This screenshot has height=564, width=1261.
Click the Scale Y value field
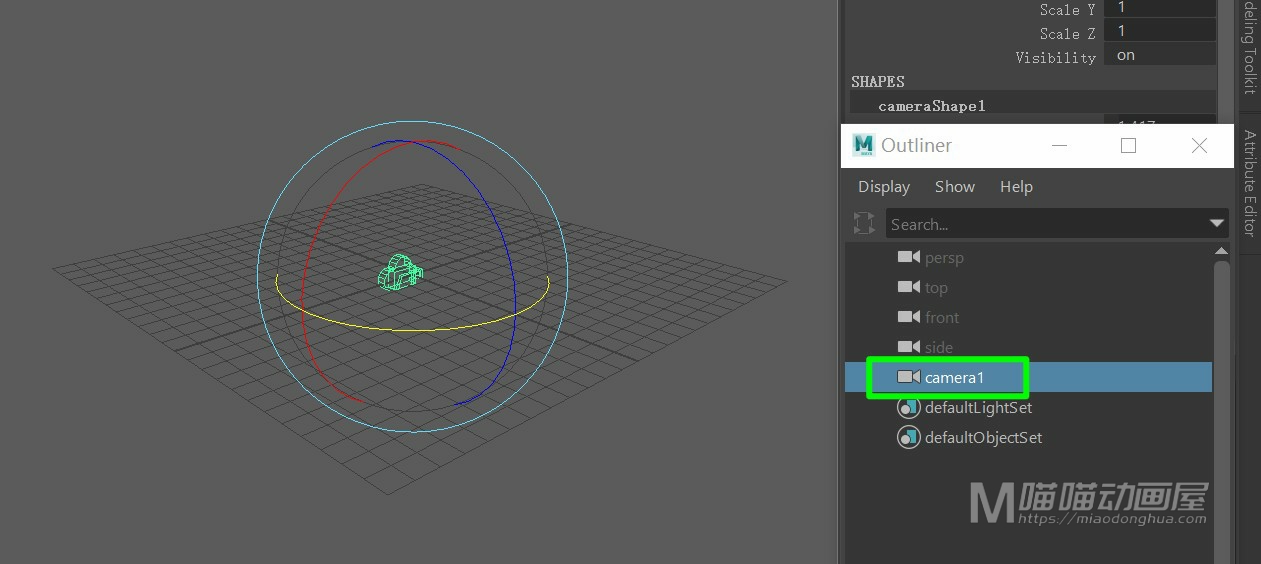click(1160, 8)
